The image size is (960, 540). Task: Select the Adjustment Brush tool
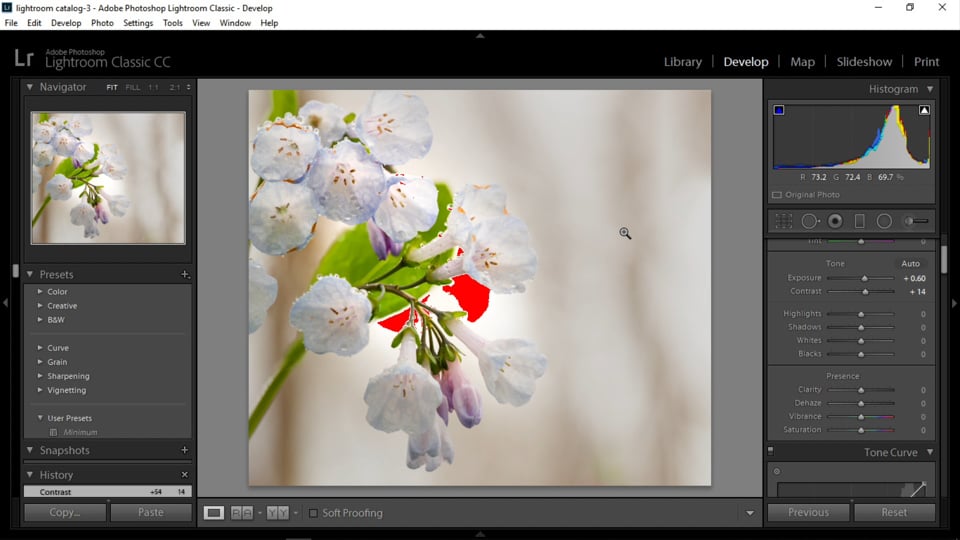[x=917, y=221]
